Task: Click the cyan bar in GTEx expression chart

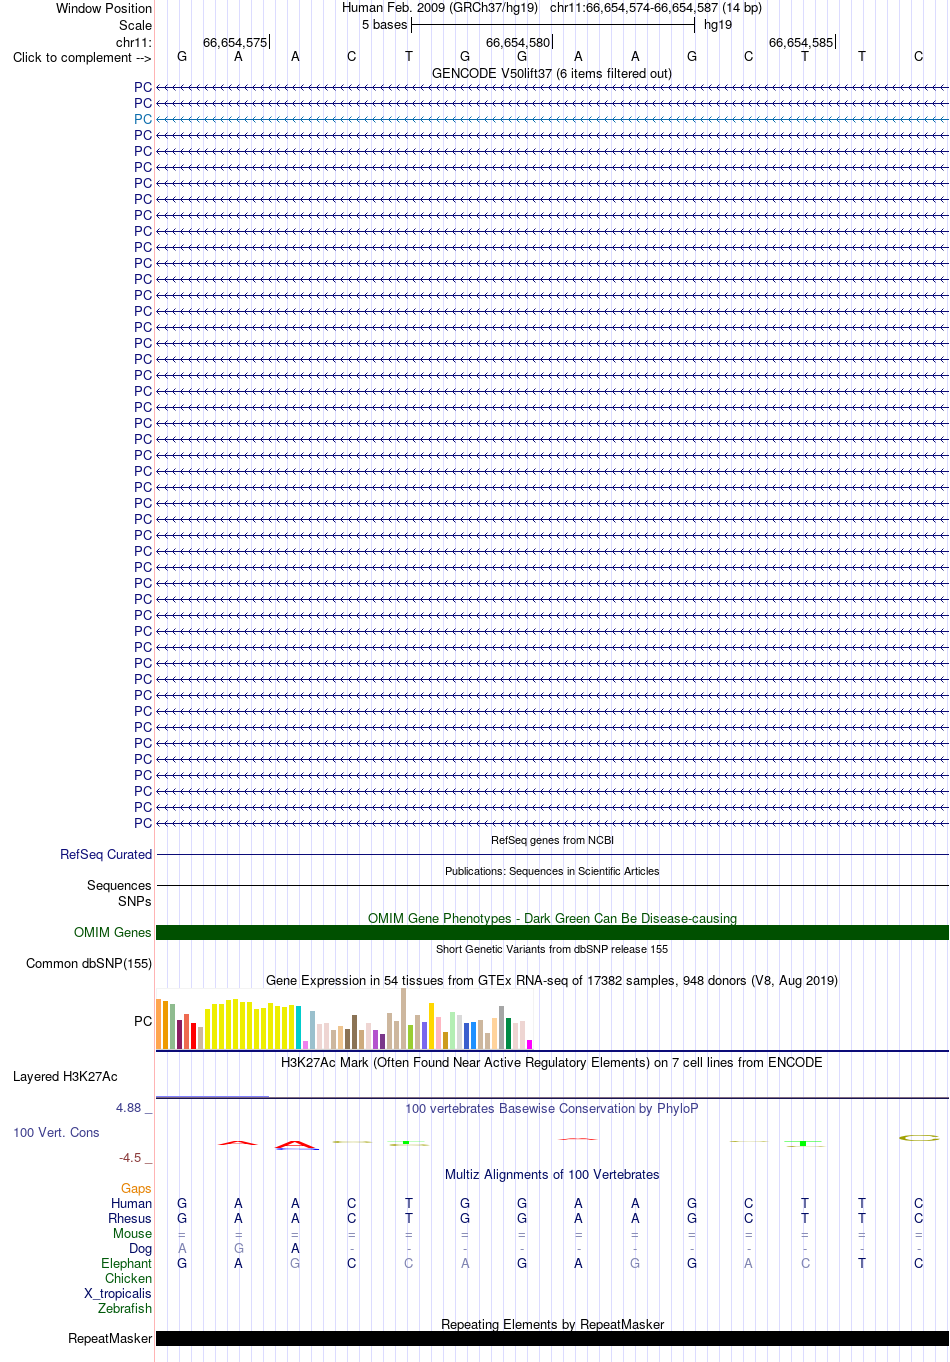Action: (299, 1027)
